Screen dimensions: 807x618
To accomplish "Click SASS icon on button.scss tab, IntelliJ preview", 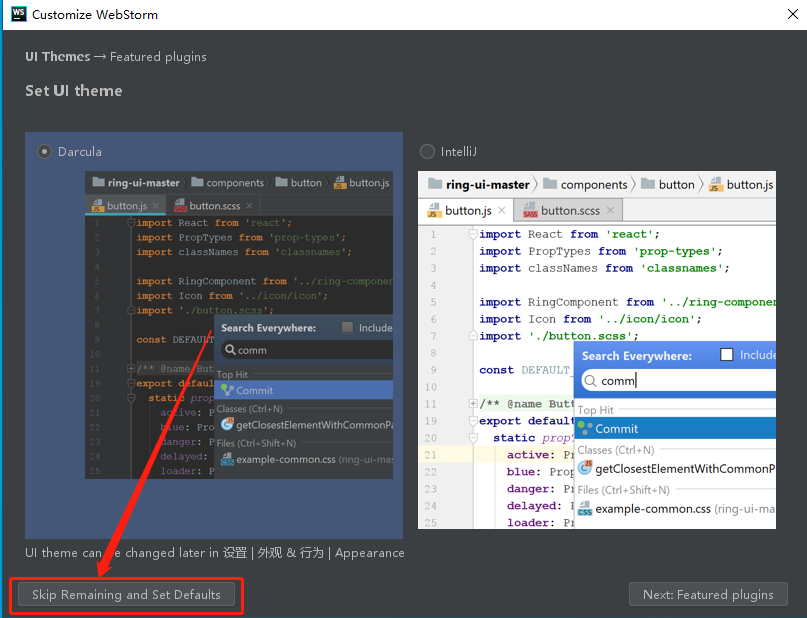I will pos(530,210).
